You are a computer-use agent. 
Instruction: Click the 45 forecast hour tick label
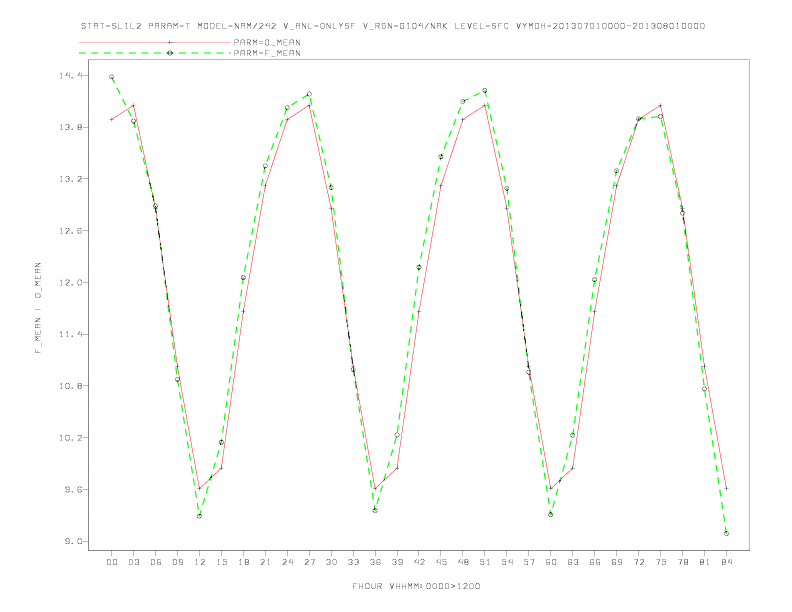[441, 562]
